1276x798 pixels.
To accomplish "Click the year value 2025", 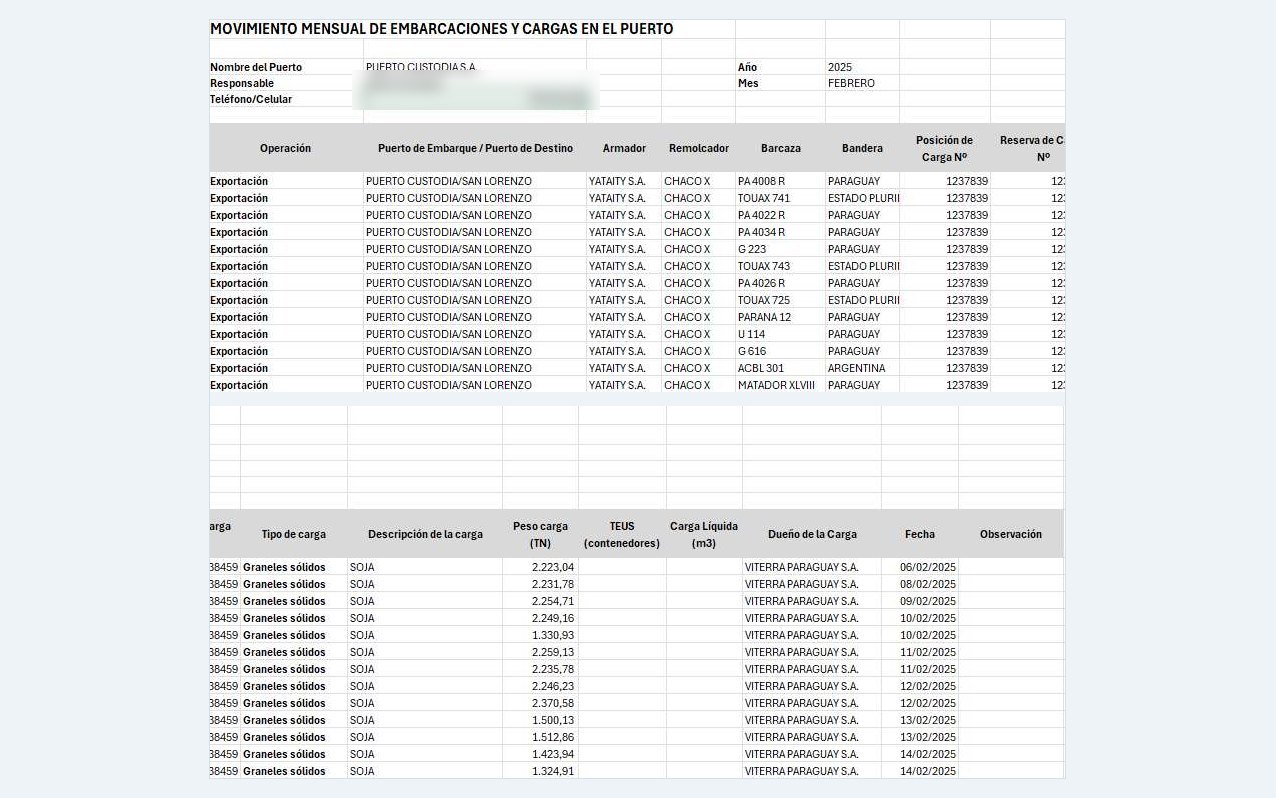I will (x=840, y=67).
